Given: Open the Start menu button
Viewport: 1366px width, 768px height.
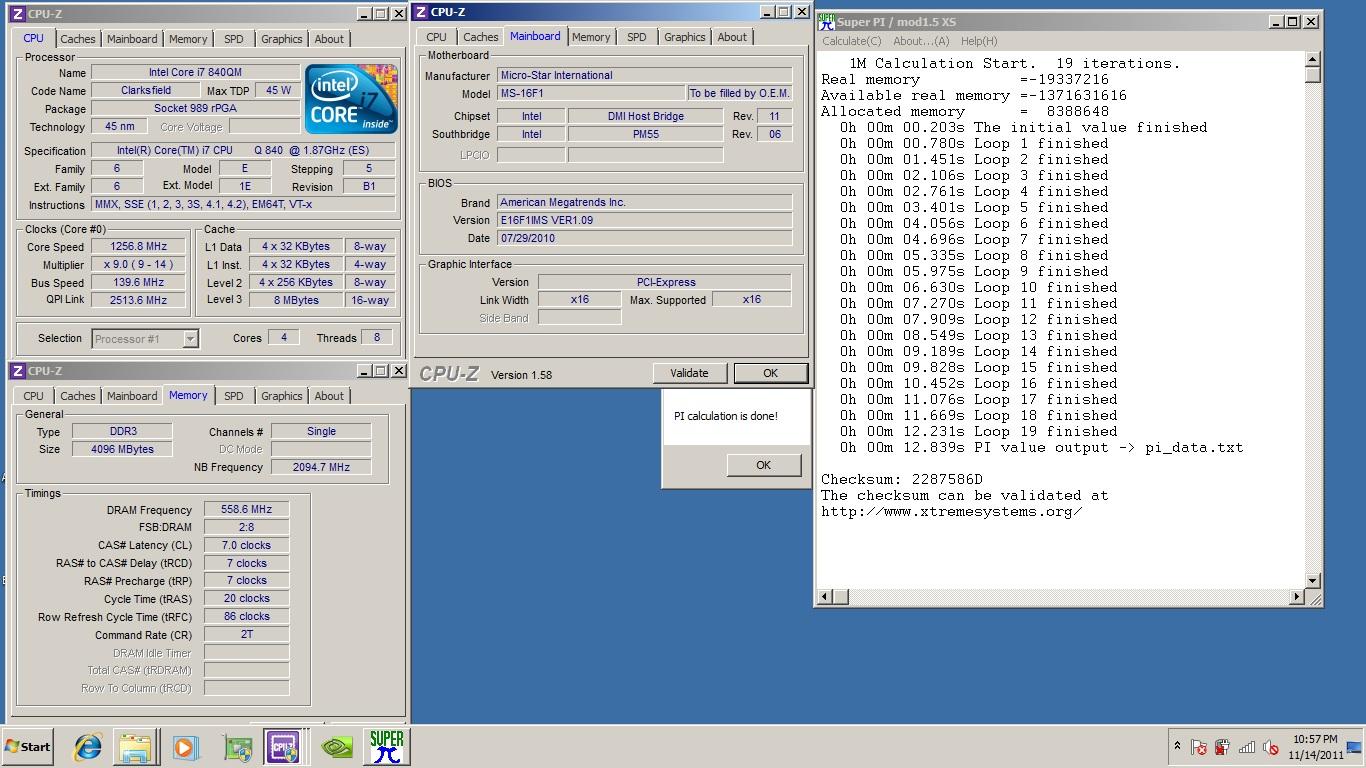Looking at the screenshot, I should pyautogui.click(x=28, y=746).
